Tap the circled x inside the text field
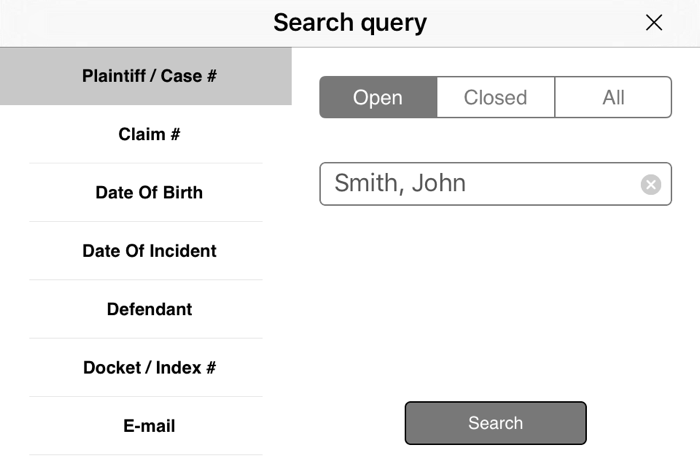The height and width of the screenshot is (467, 700). click(651, 184)
